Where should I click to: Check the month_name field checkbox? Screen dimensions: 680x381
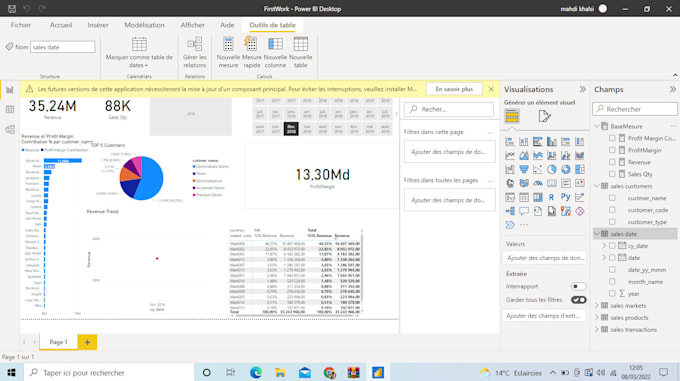pyautogui.click(x=612, y=282)
